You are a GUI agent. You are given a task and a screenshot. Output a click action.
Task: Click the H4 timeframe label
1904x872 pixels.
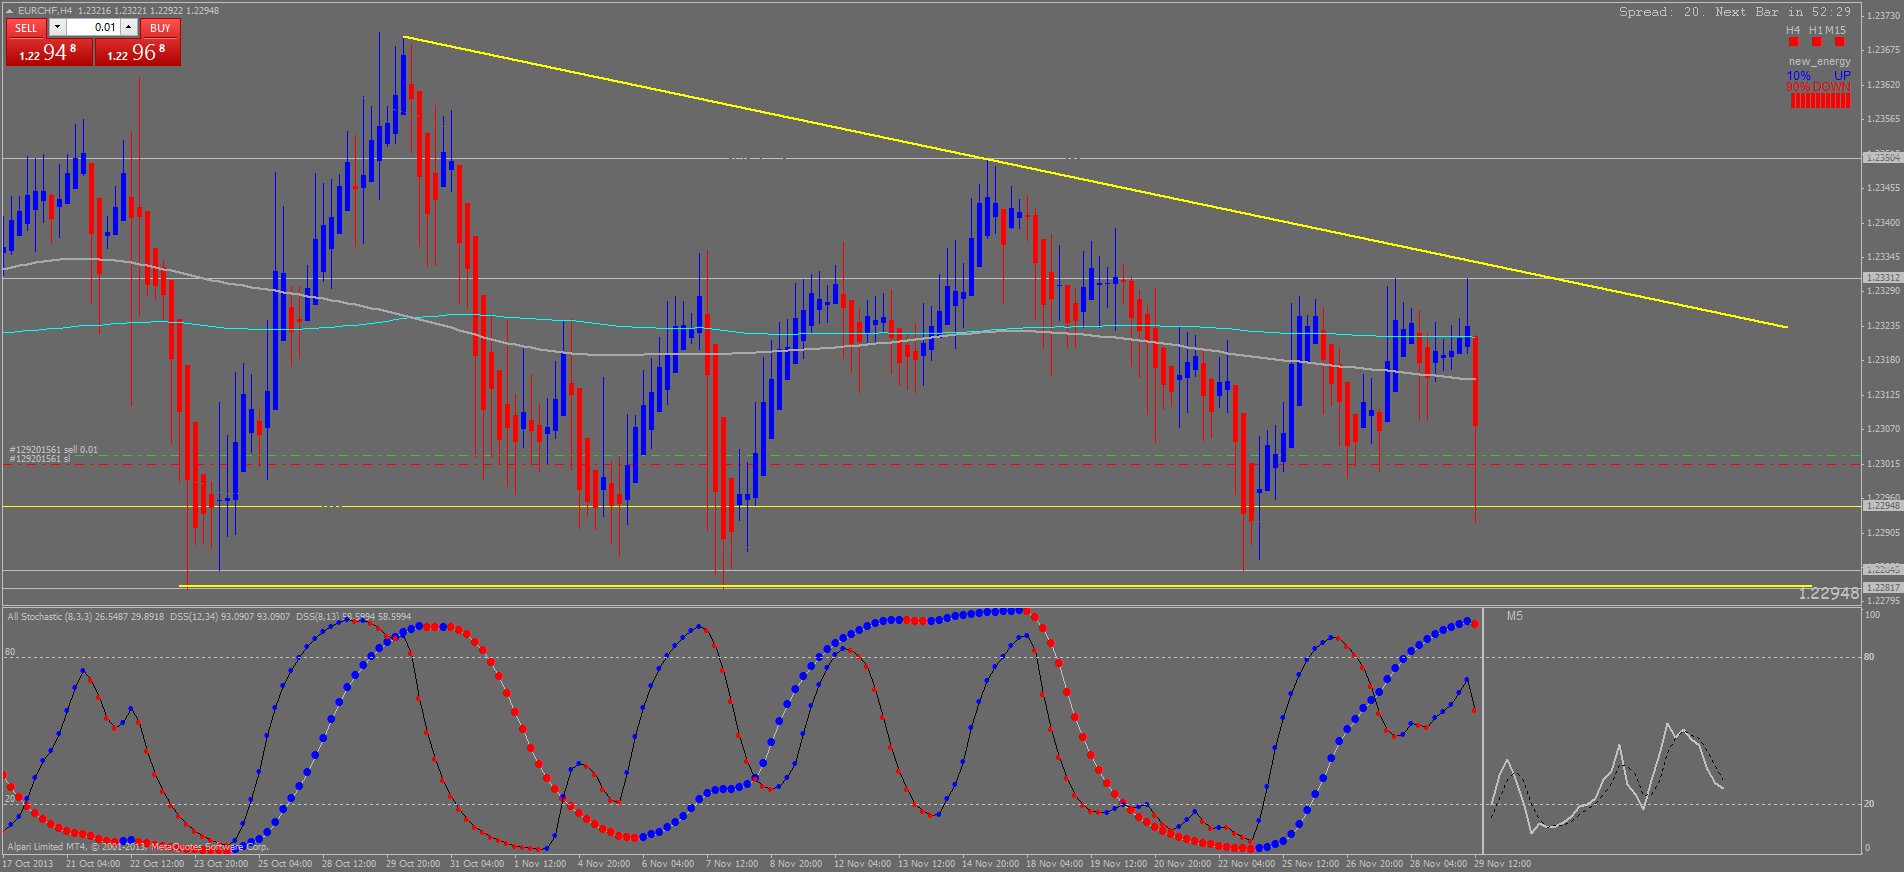(x=1793, y=30)
